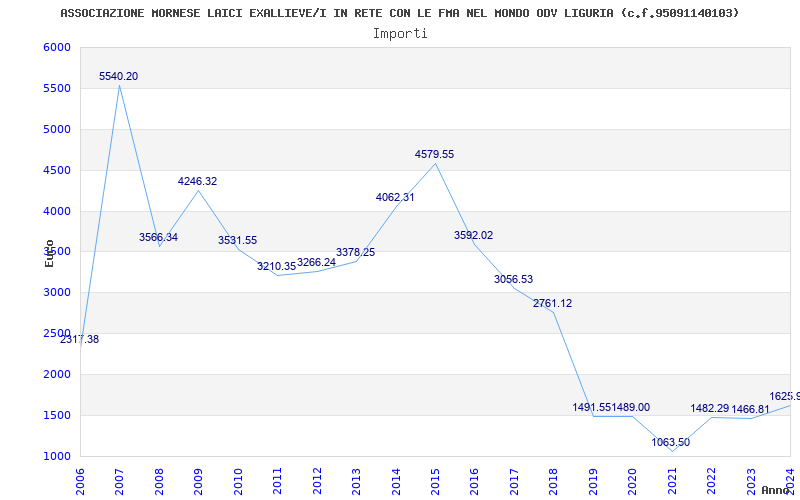Click the 3378.25 data label
800x500 pixels.
click(356, 252)
